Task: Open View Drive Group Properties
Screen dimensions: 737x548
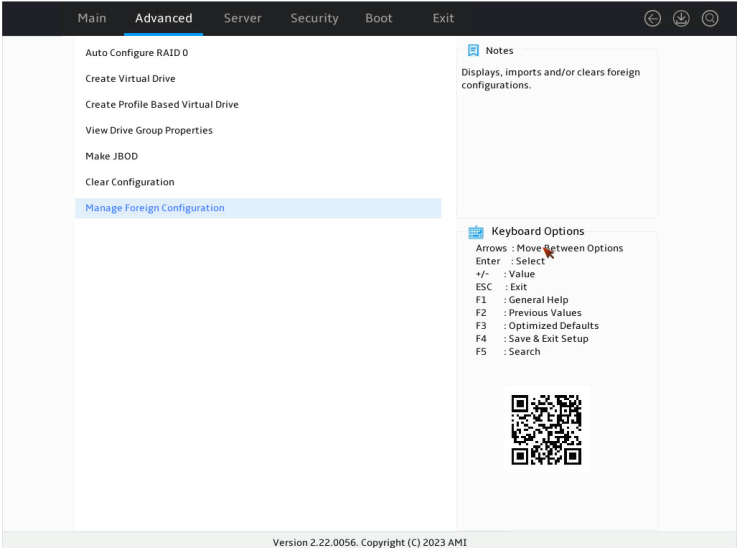Action: 258,130
